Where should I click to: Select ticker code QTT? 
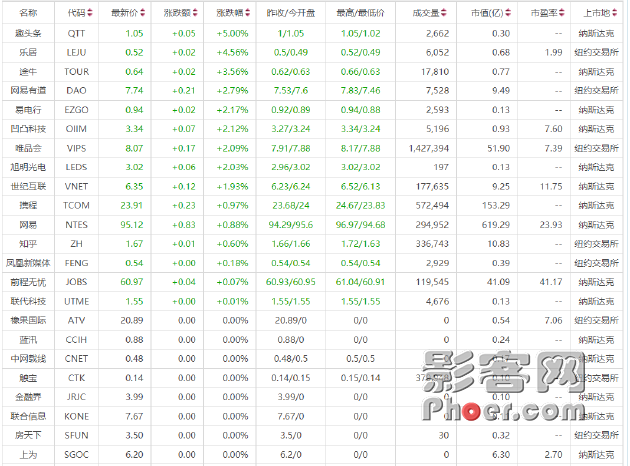point(76,34)
